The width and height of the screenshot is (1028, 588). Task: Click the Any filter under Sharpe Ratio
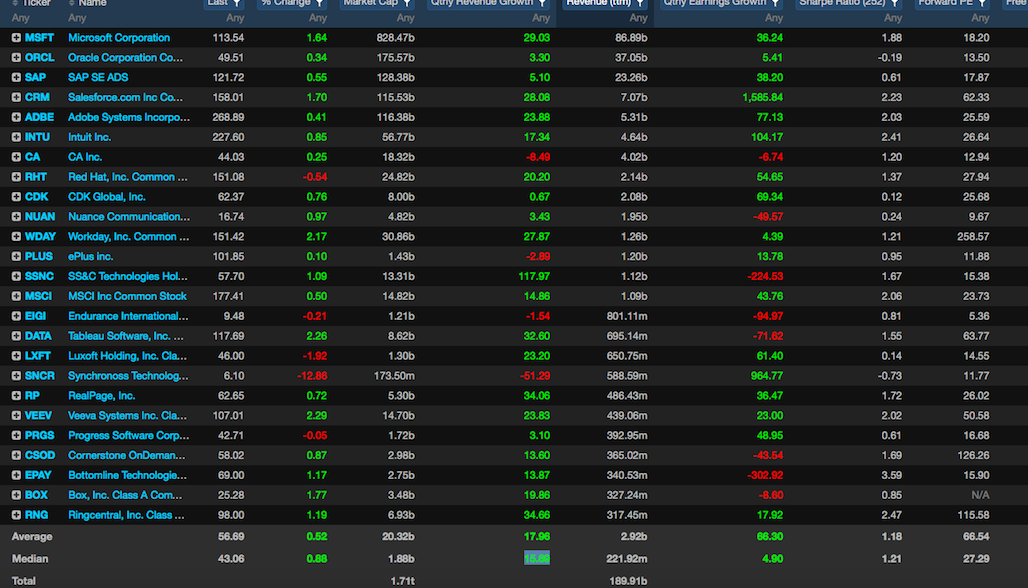(x=893, y=18)
